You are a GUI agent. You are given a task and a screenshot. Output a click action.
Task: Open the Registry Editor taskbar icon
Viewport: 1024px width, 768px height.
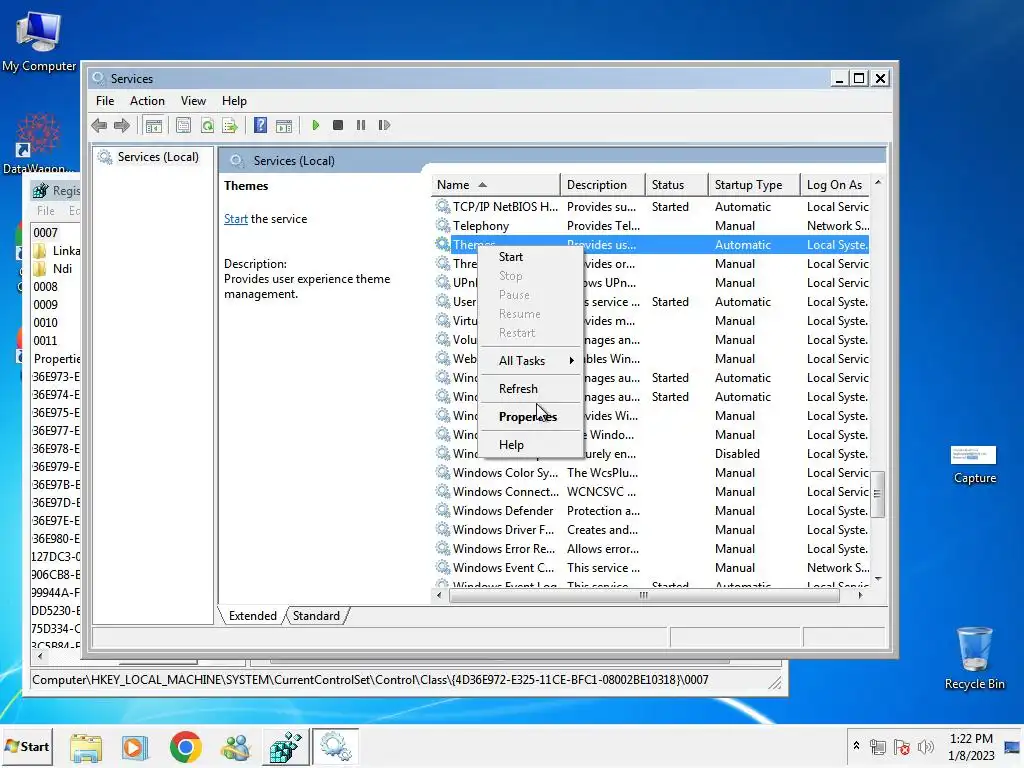[285, 747]
